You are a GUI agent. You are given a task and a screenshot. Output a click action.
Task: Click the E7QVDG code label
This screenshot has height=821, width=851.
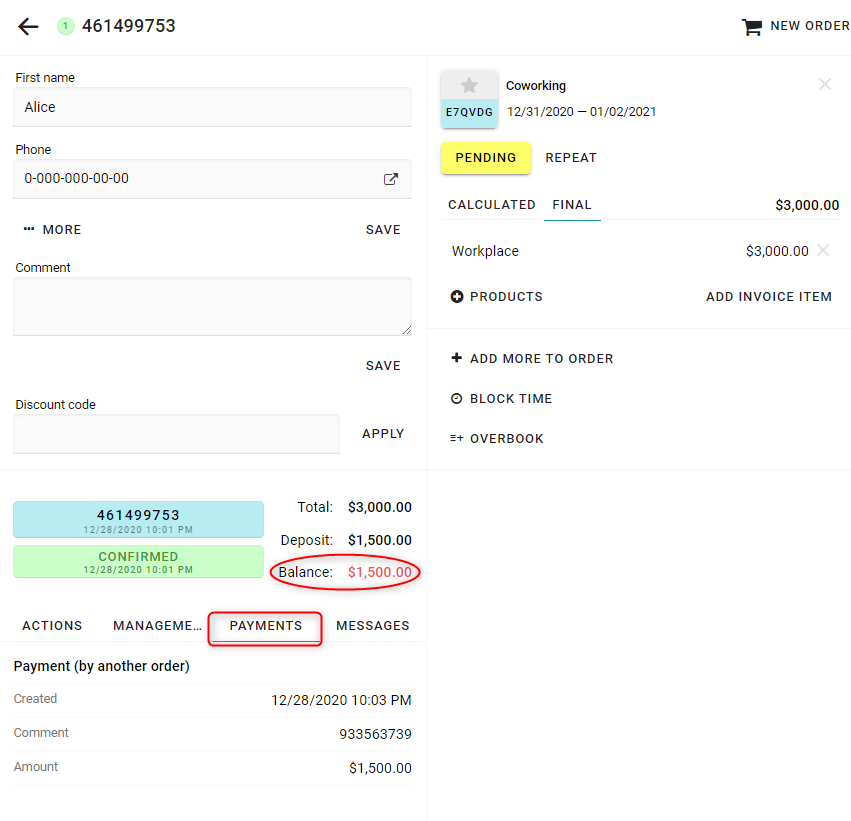(469, 112)
